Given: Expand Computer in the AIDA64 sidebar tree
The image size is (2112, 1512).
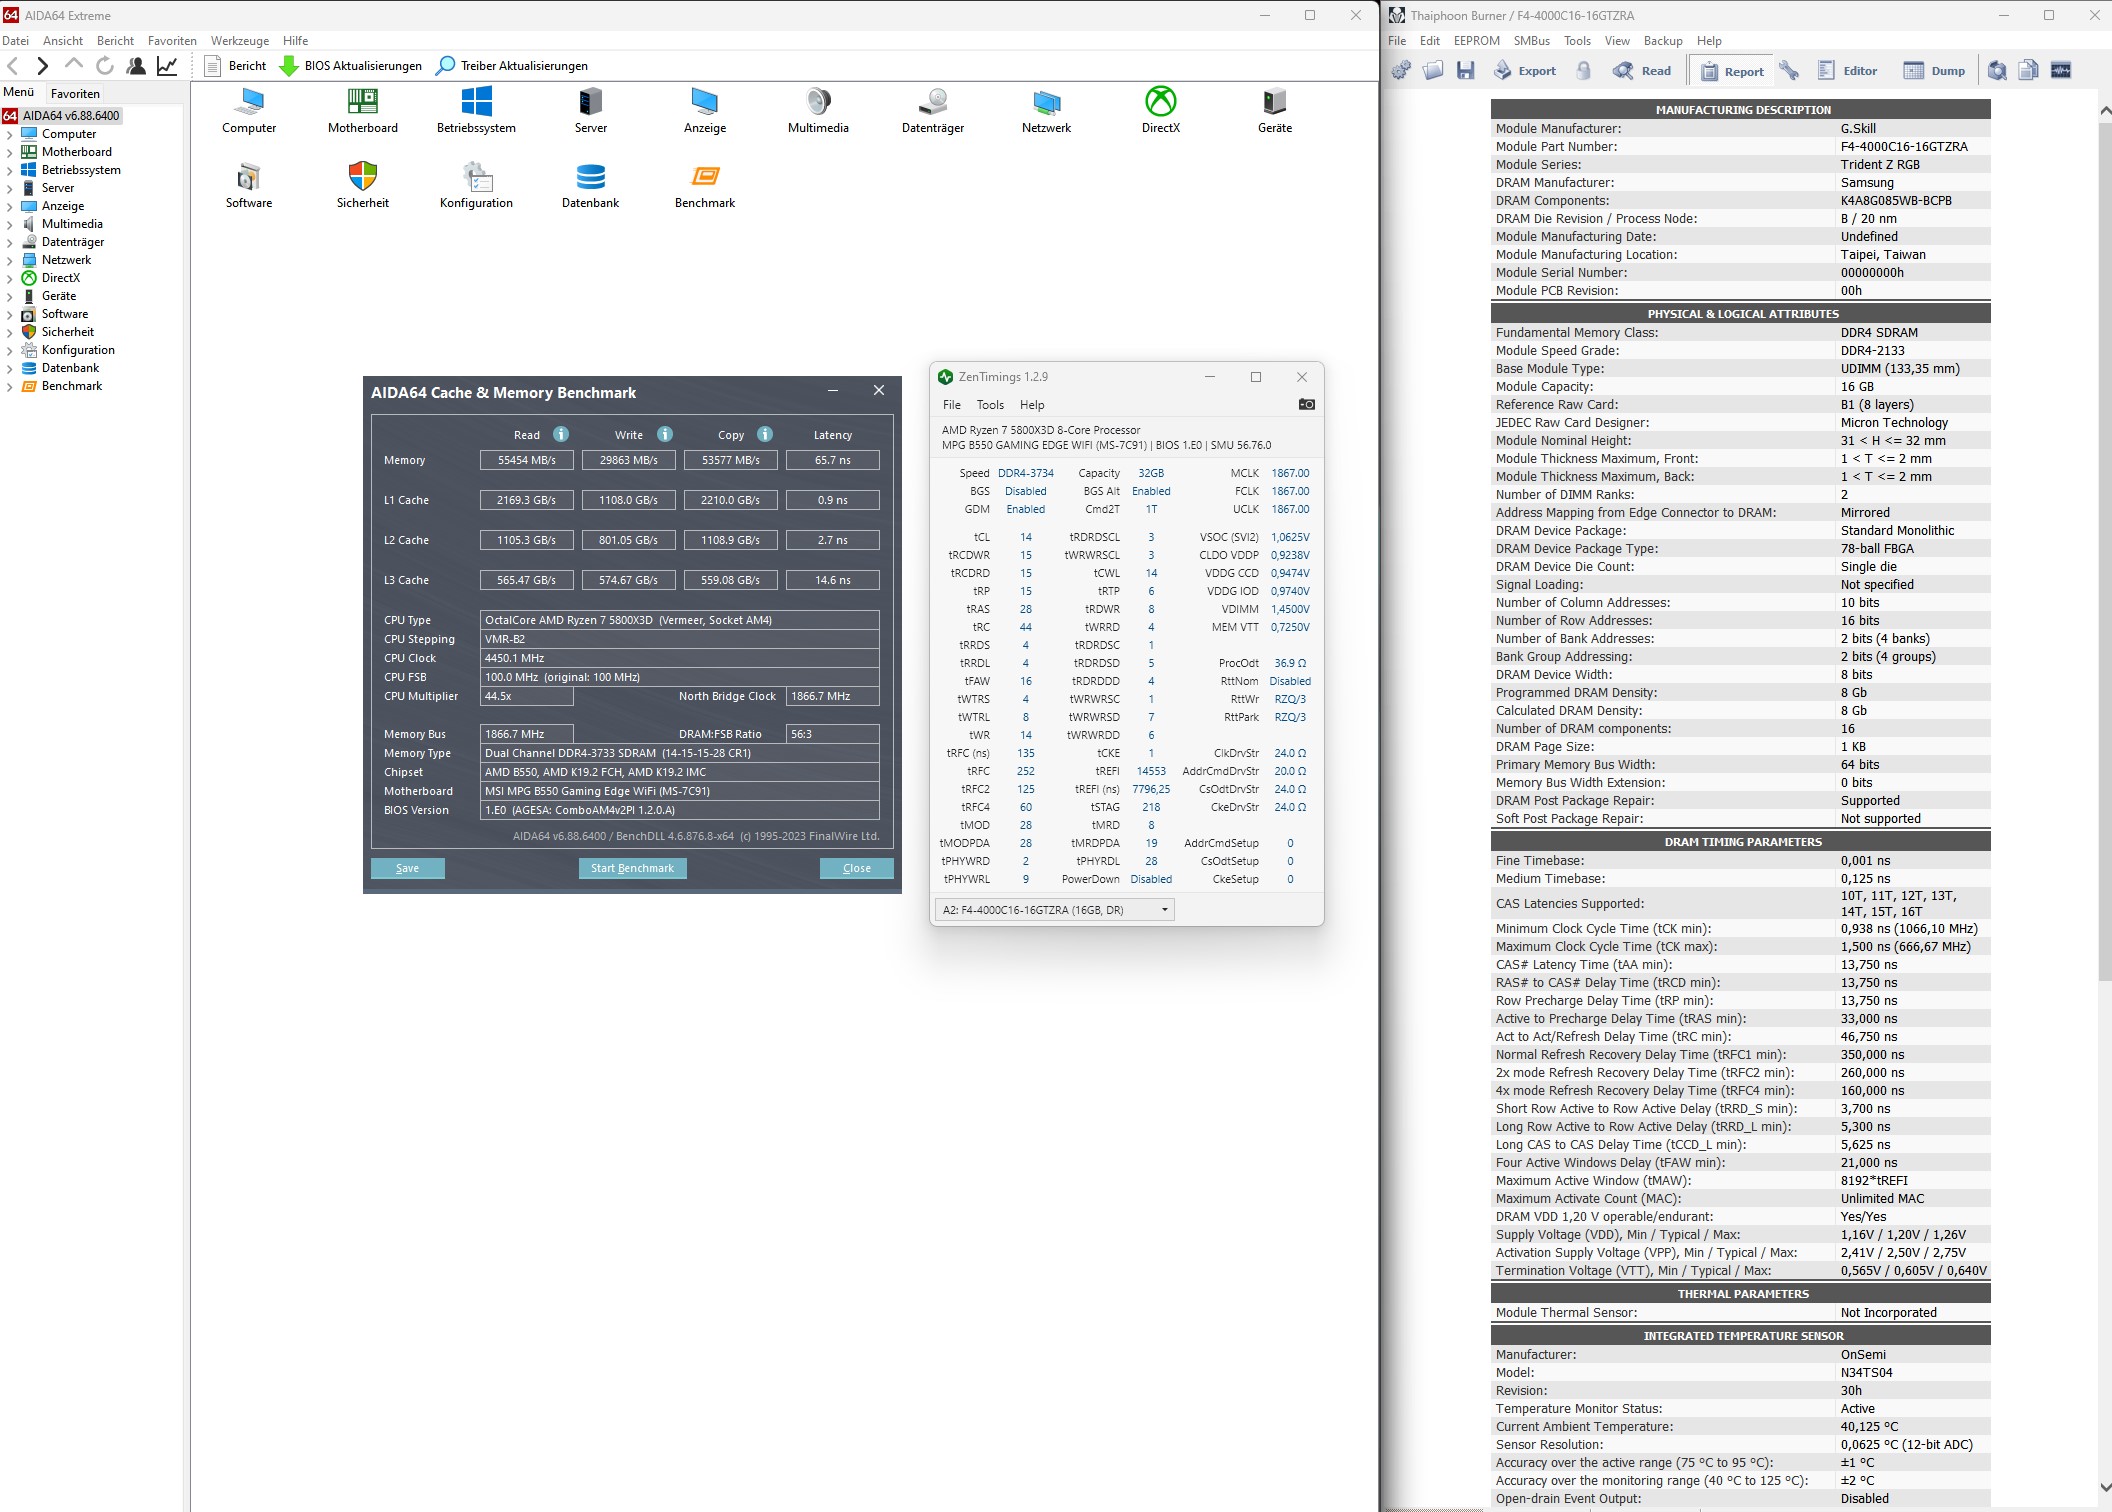Looking at the screenshot, I should point(8,133).
